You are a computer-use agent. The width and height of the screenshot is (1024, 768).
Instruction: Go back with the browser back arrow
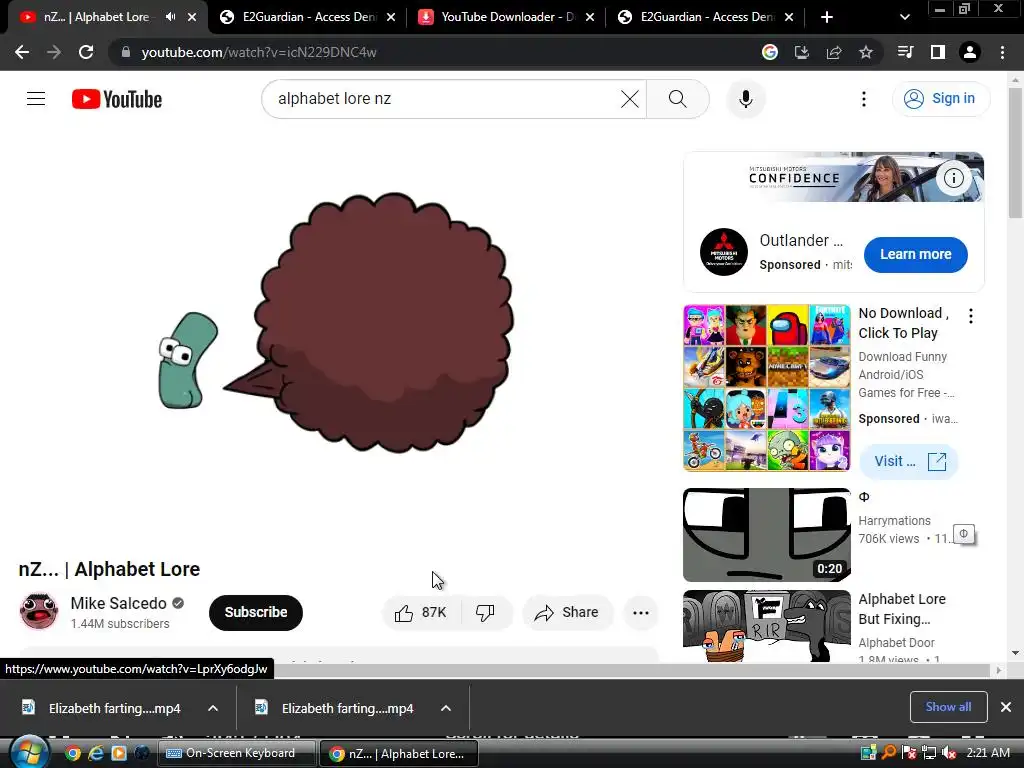22,52
